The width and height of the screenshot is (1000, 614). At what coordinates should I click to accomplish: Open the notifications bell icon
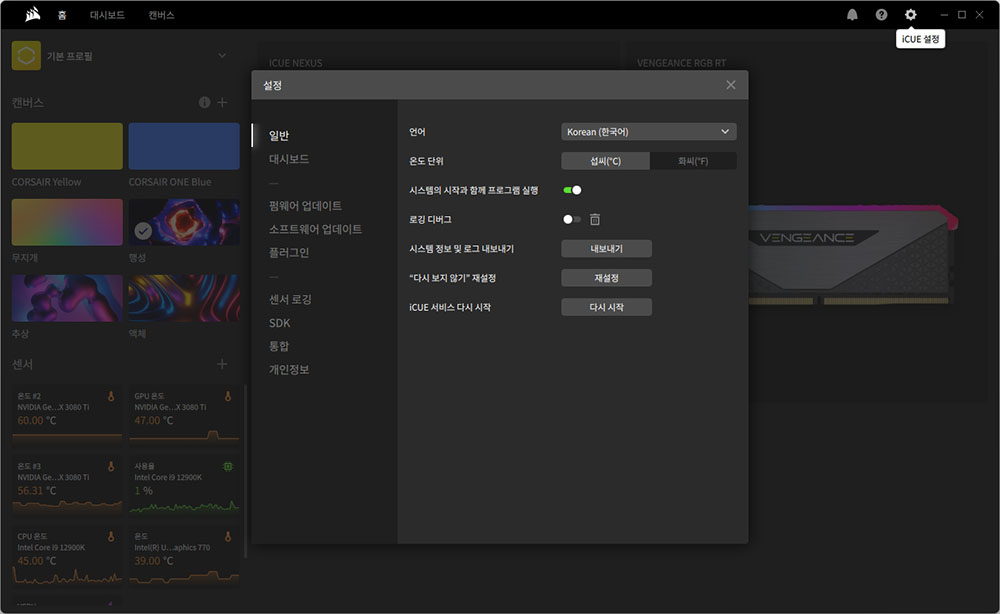point(852,15)
